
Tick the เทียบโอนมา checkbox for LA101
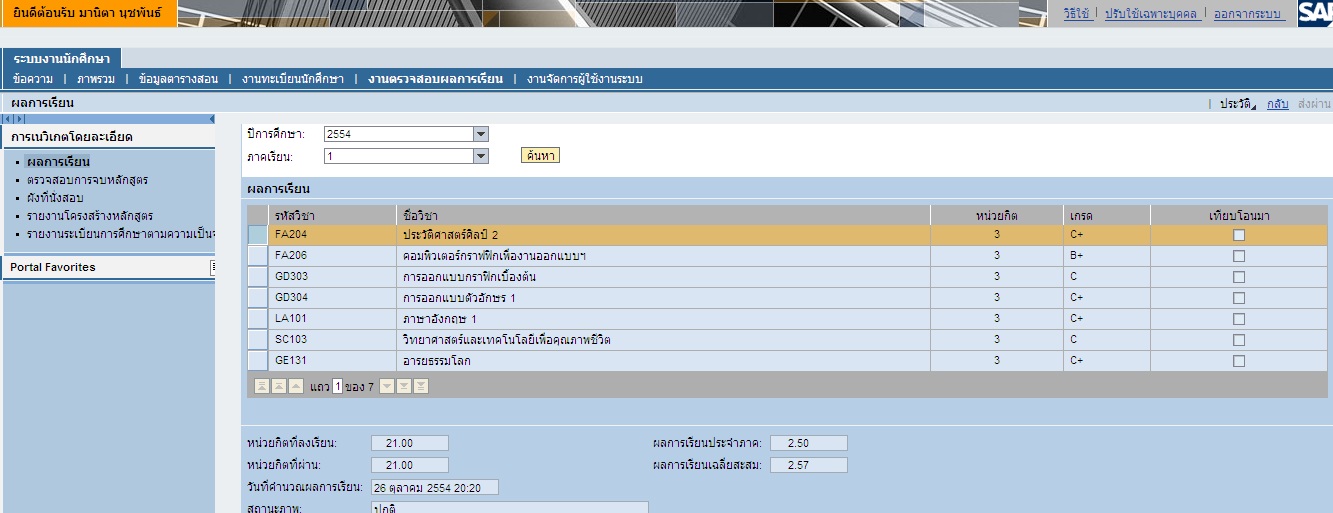pyautogui.click(x=1239, y=319)
